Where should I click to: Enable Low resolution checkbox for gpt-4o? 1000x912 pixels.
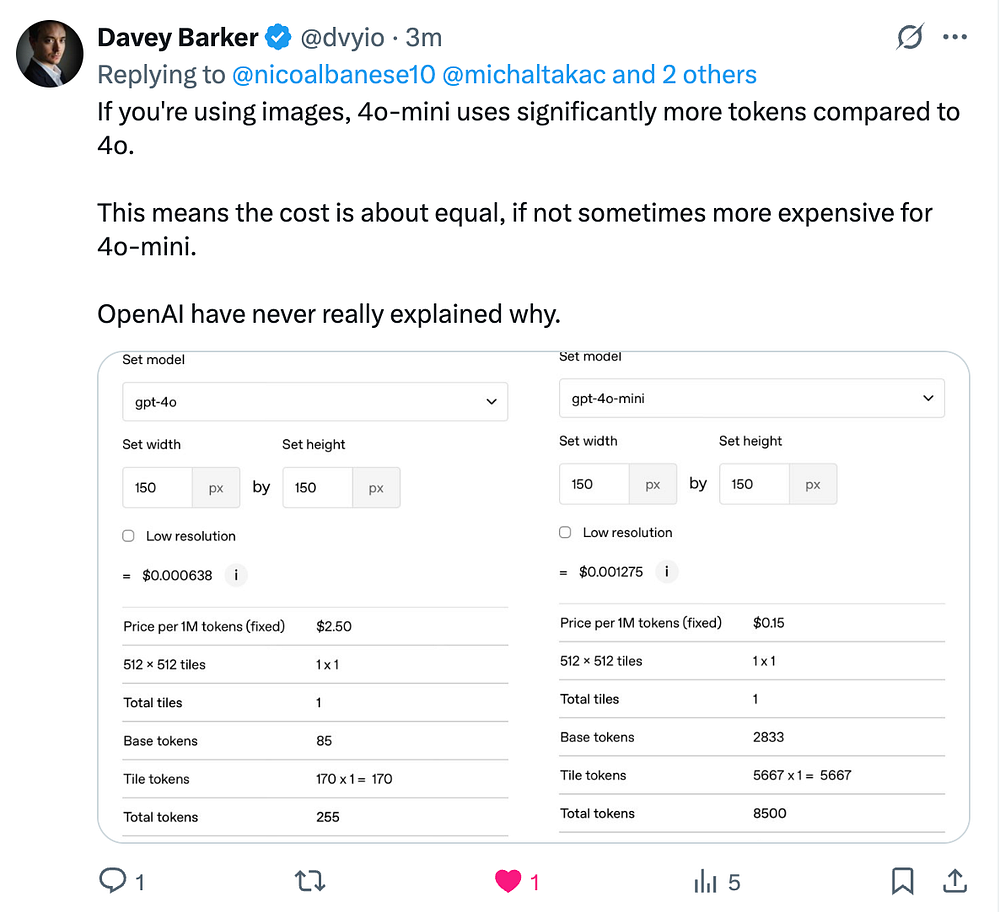point(129,536)
